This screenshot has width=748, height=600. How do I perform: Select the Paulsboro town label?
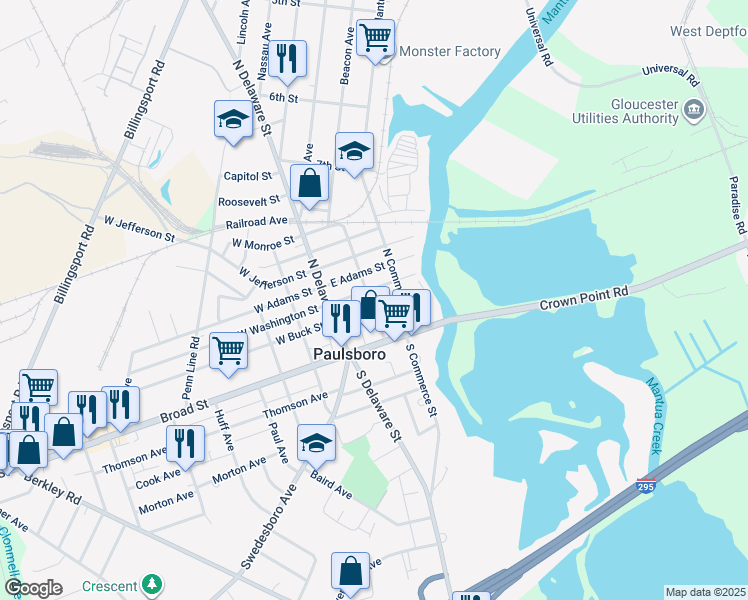(x=349, y=354)
